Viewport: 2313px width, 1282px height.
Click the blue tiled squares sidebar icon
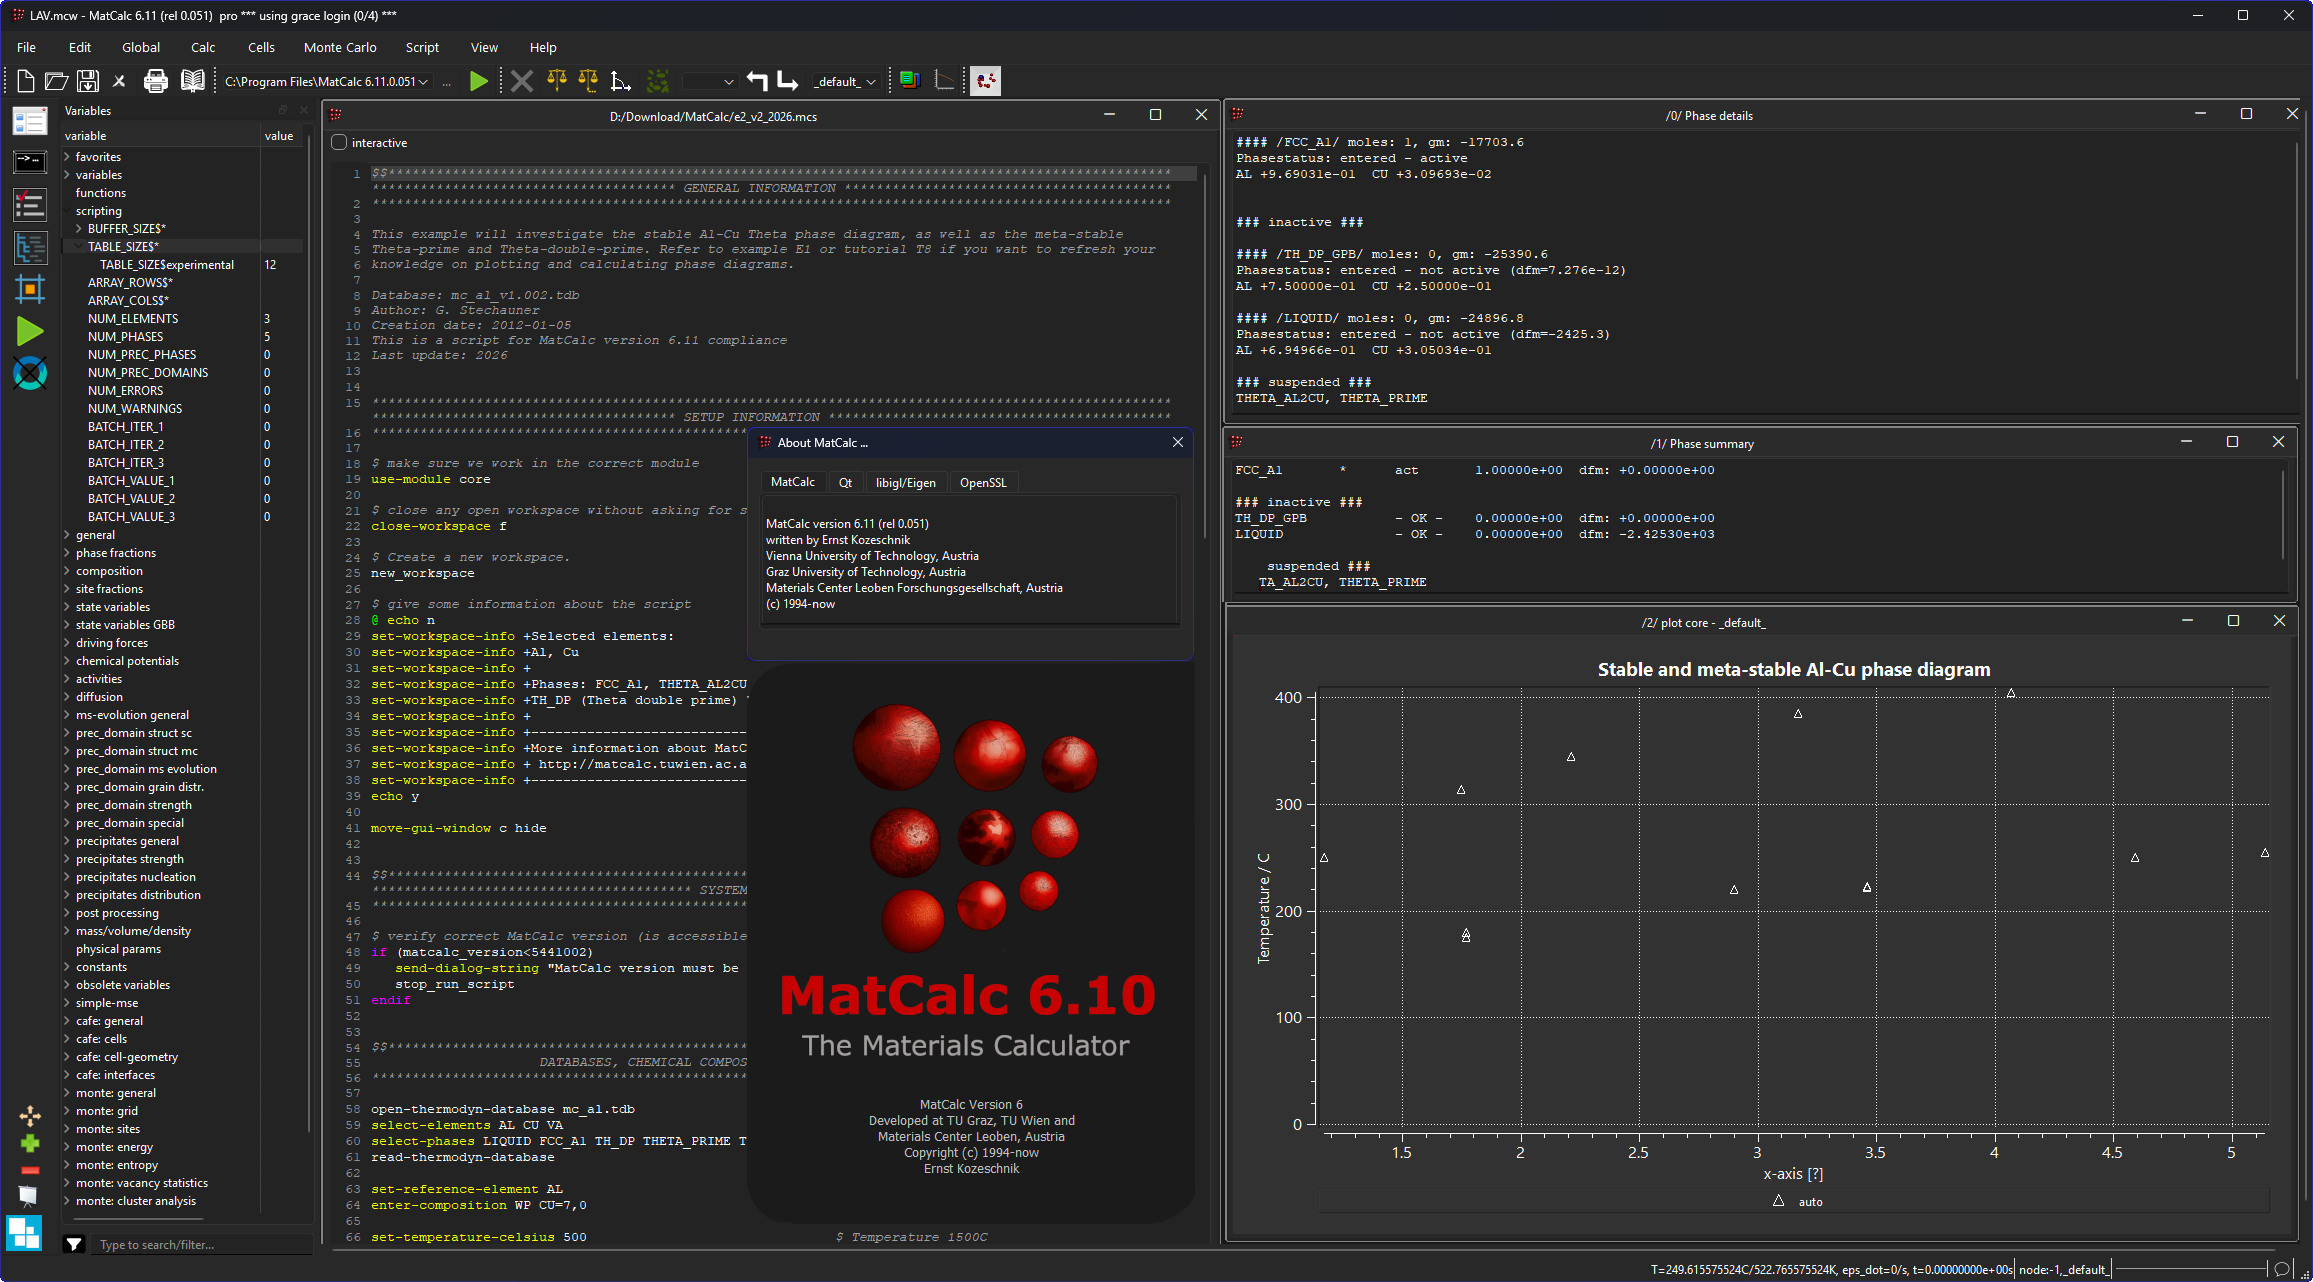coord(24,1233)
